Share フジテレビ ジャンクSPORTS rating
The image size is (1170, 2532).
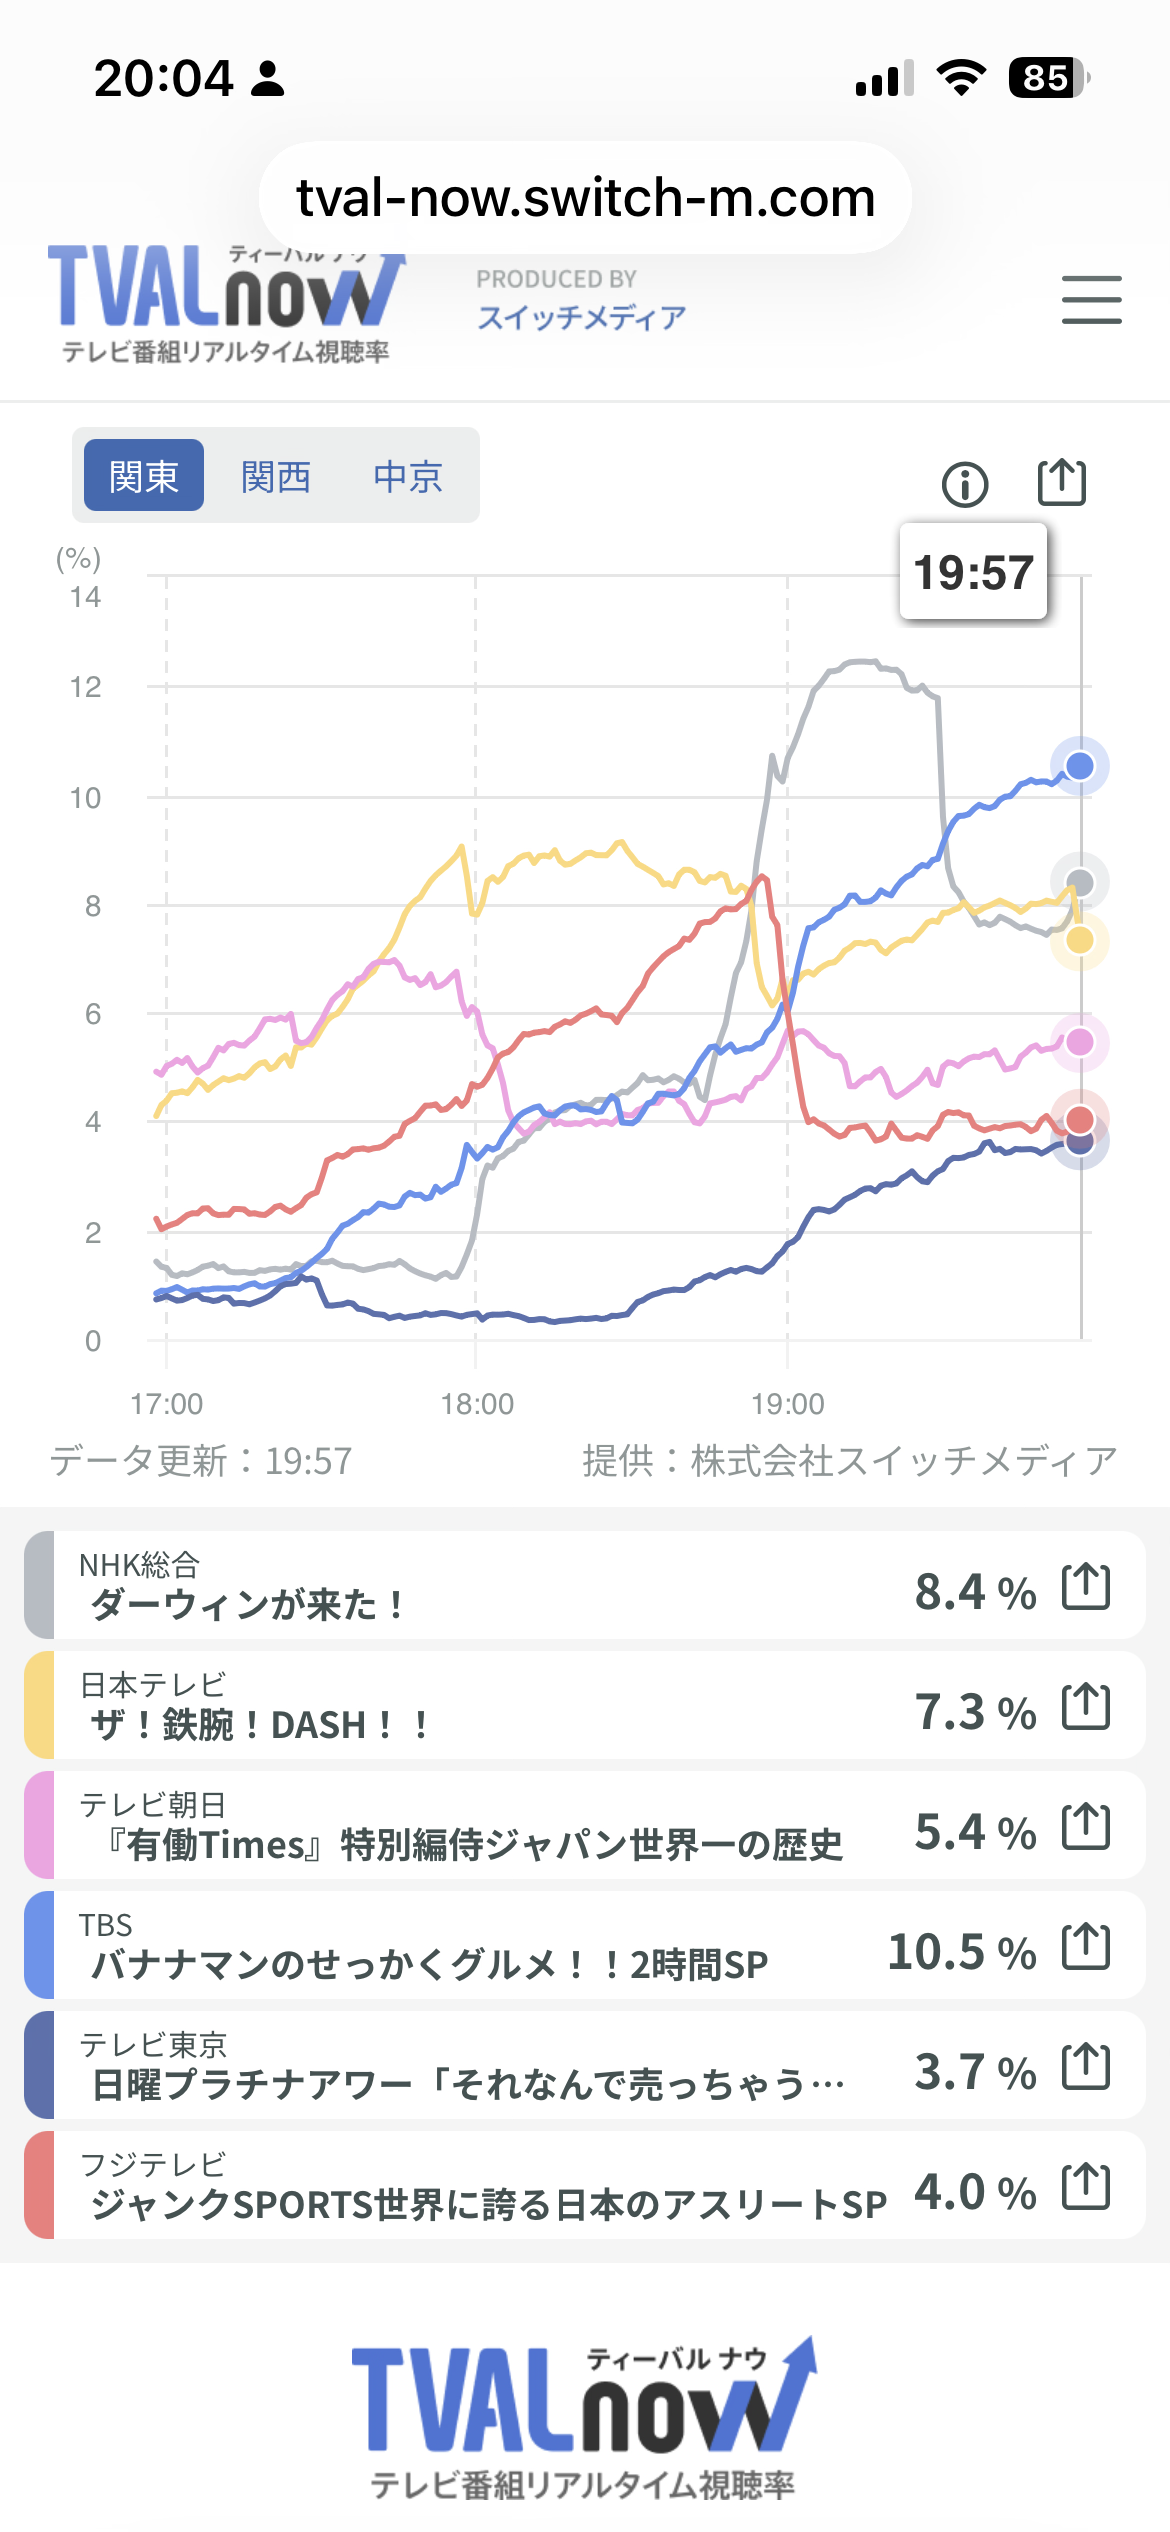click(x=1086, y=2186)
